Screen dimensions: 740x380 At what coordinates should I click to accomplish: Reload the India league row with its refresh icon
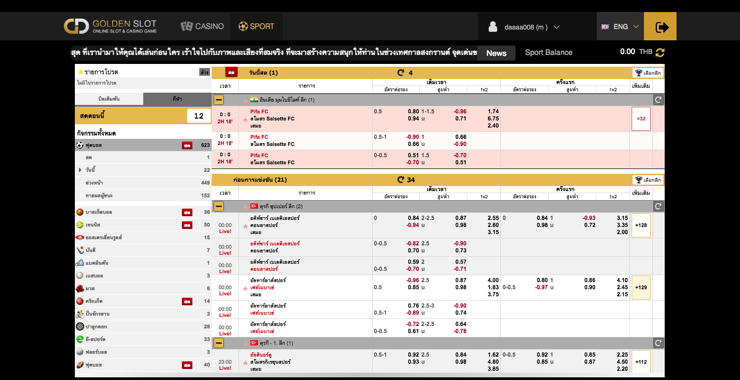coord(658,100)
